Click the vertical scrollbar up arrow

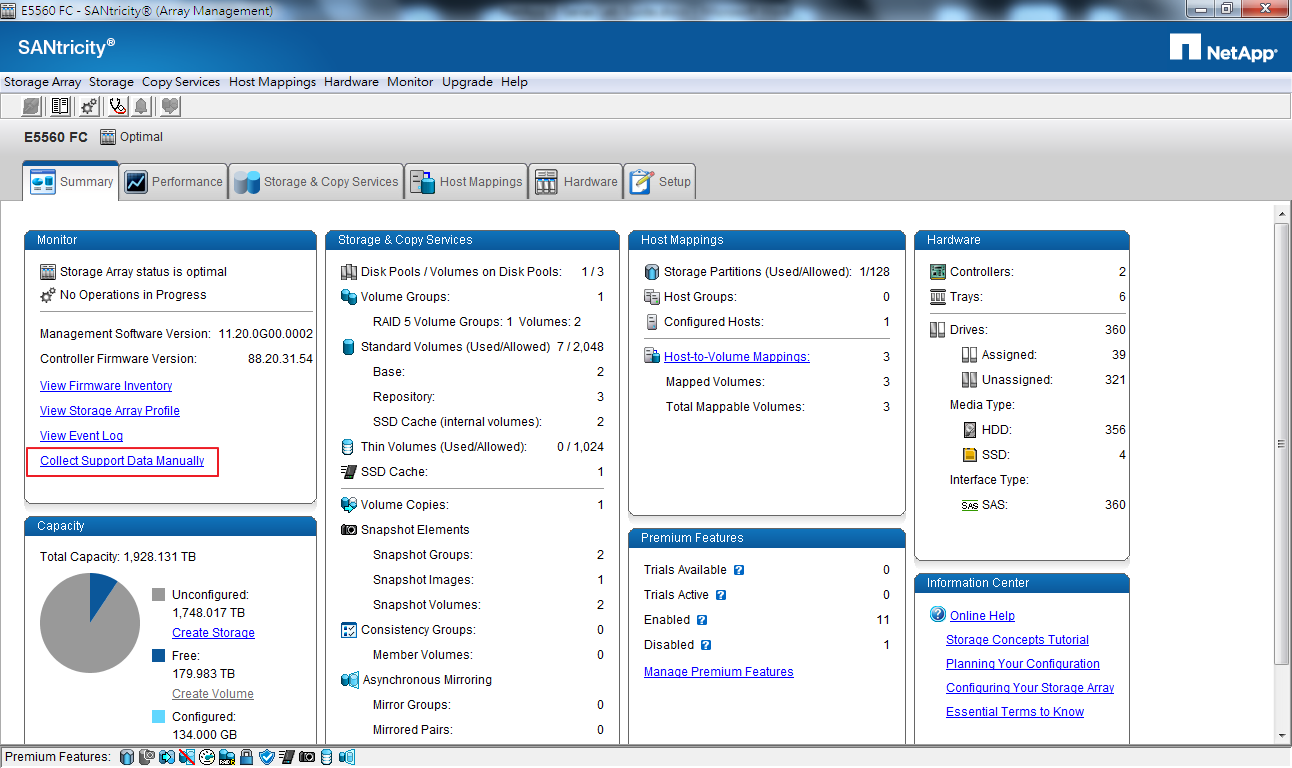coord(1282,213)
